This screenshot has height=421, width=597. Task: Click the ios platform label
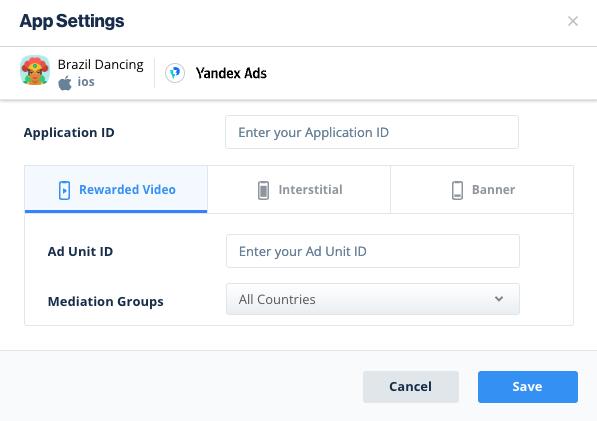(x=86, y=82)
